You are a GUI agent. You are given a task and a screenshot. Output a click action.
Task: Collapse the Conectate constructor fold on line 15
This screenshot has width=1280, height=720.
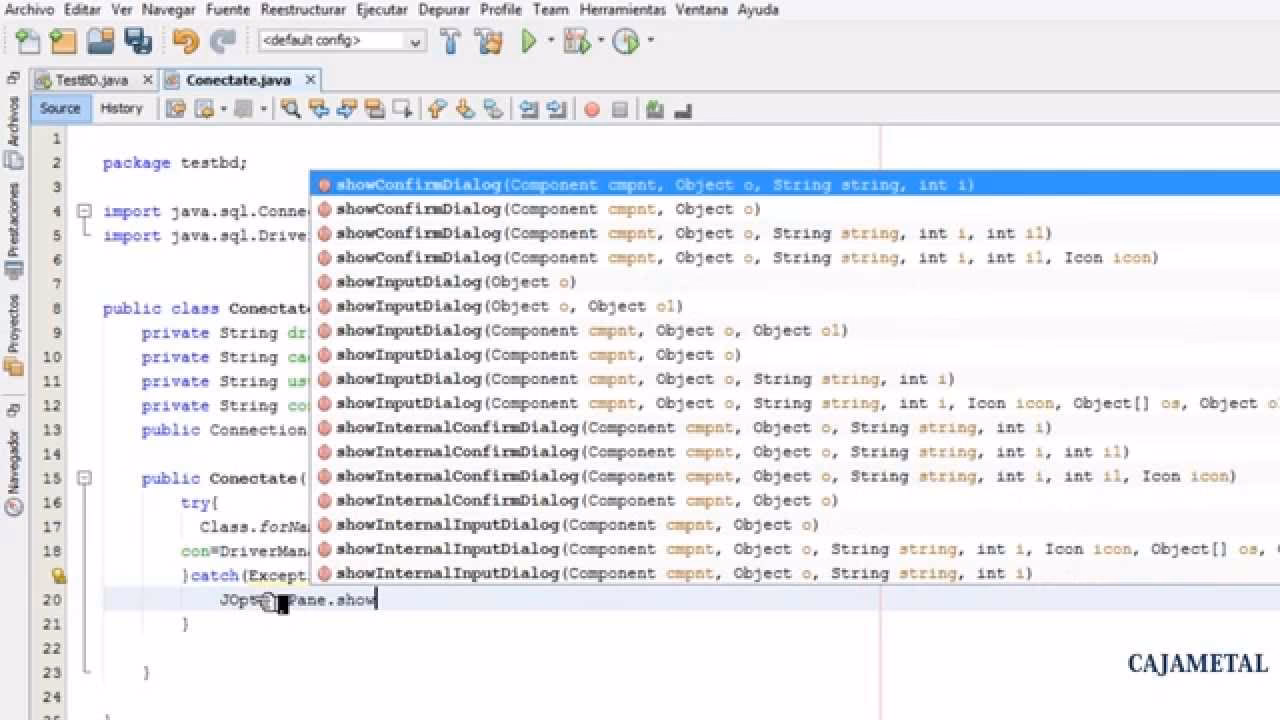84,478
